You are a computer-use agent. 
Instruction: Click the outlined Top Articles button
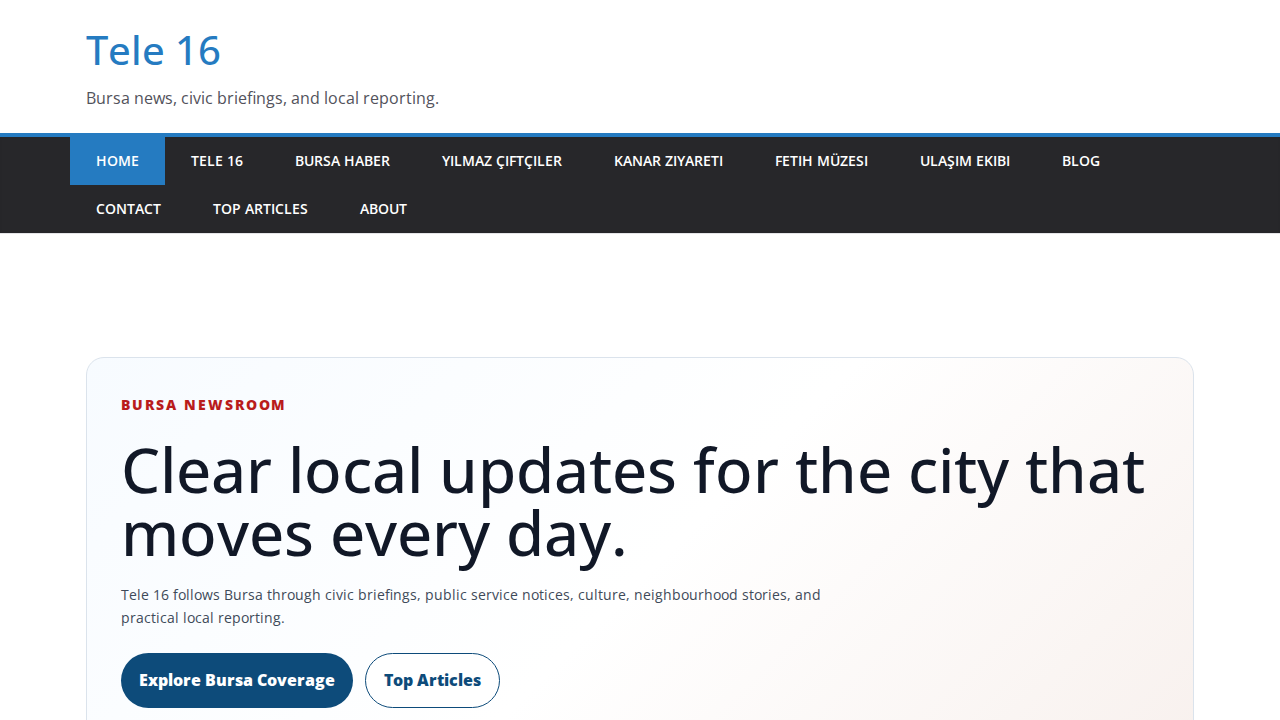pos(432,680)
